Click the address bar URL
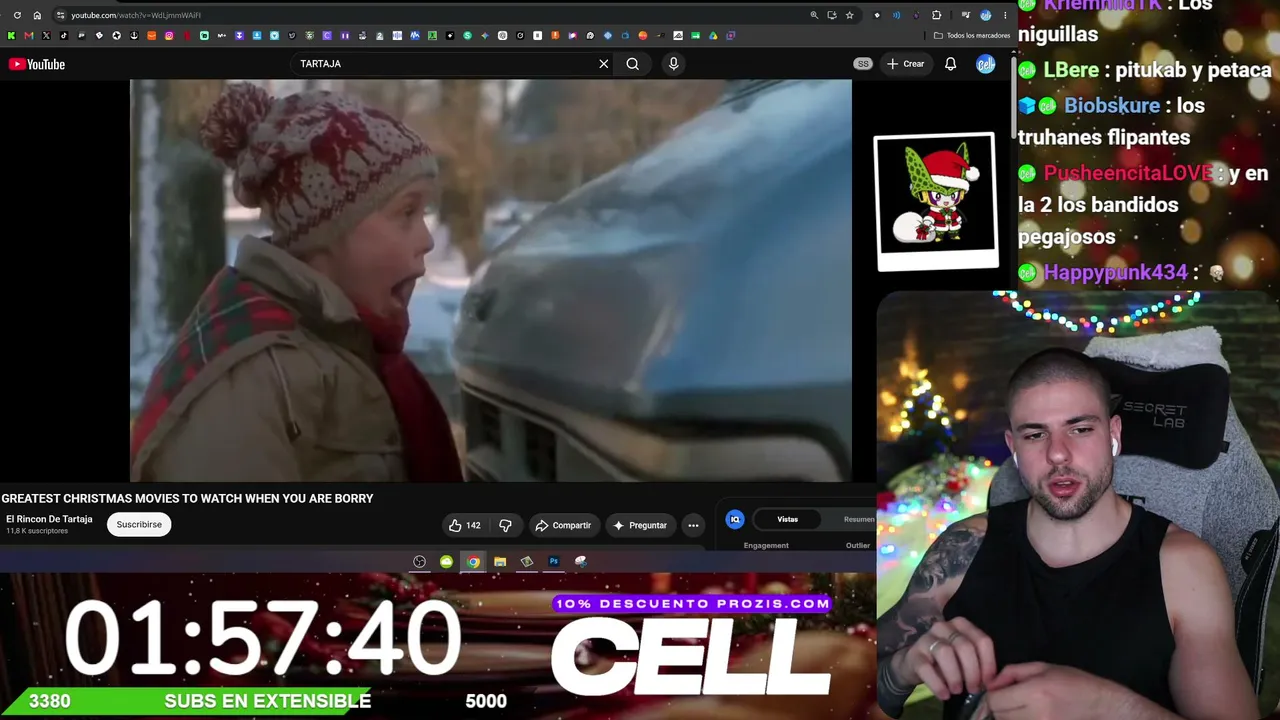This screenshot has width=1280, height=720. [136, 15]
